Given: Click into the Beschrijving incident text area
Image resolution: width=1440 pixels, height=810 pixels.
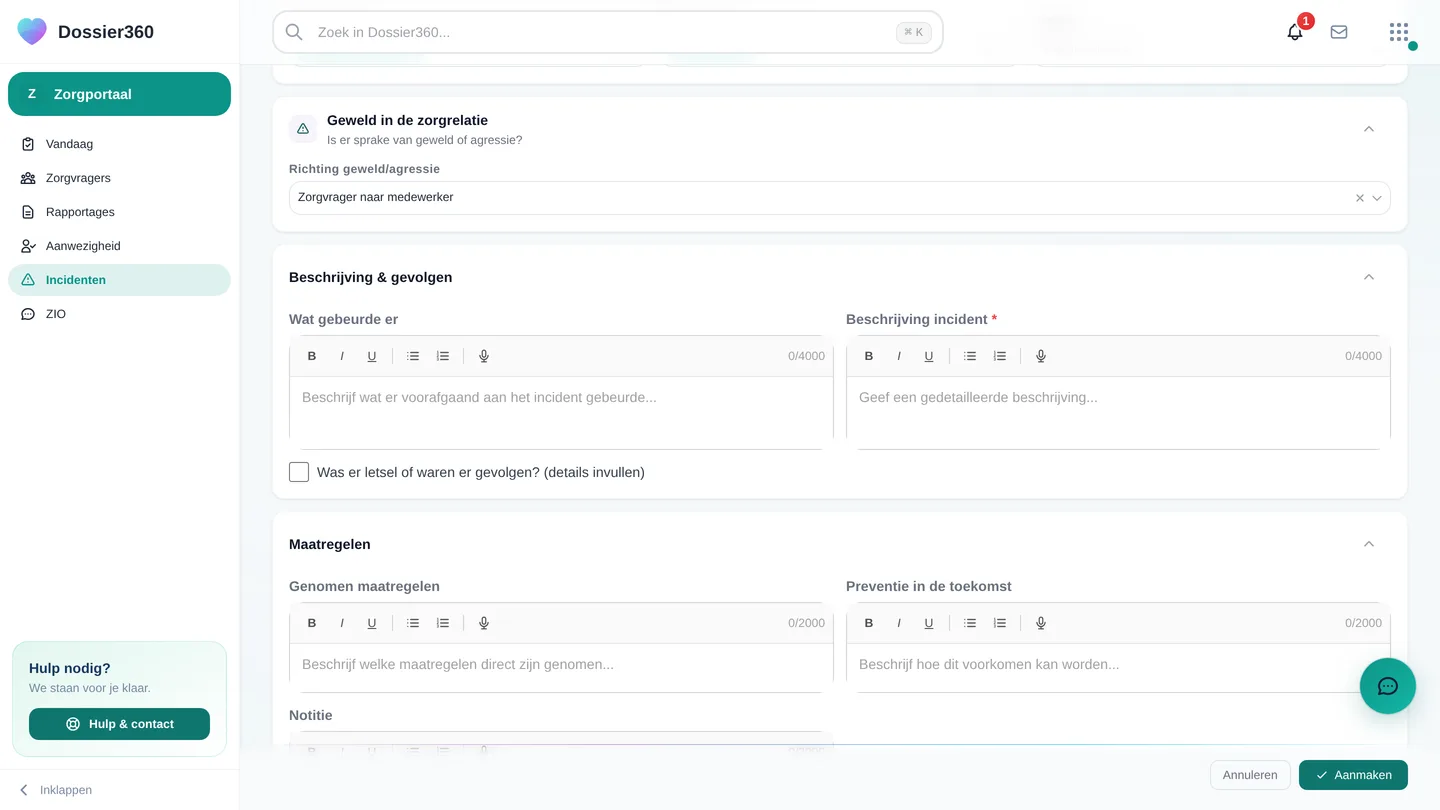Looking at the screenshot, I should point(1118,412).
